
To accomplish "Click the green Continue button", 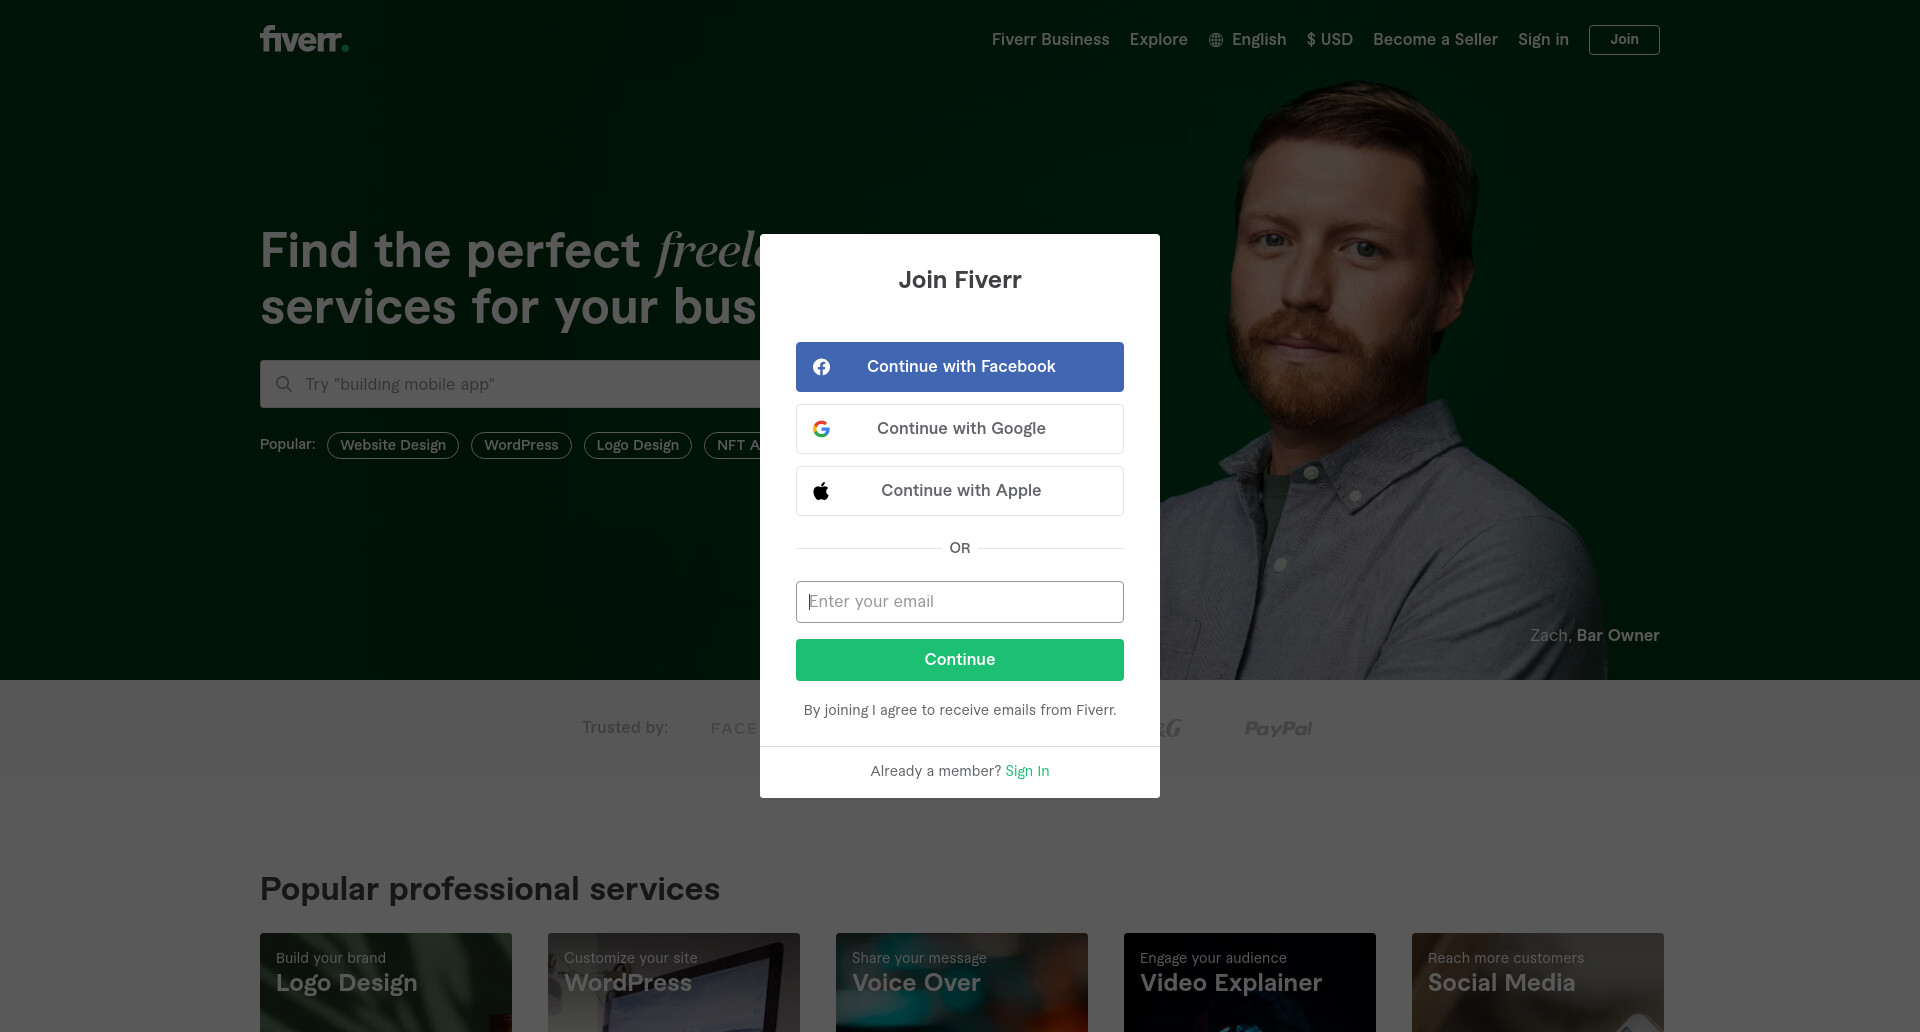I will (960, 660).
